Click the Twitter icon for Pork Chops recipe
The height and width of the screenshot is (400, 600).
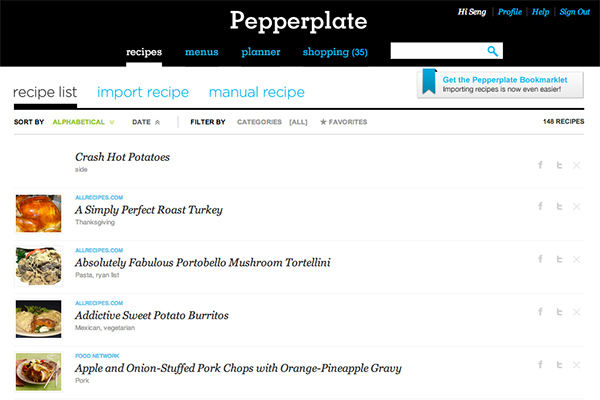(558, 364)
